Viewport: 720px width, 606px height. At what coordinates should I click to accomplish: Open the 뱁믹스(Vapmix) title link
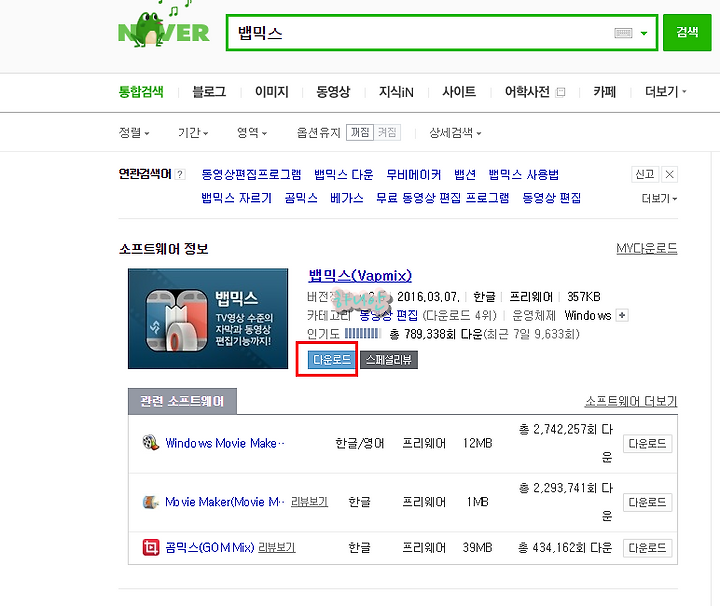(x=360, y=275)
